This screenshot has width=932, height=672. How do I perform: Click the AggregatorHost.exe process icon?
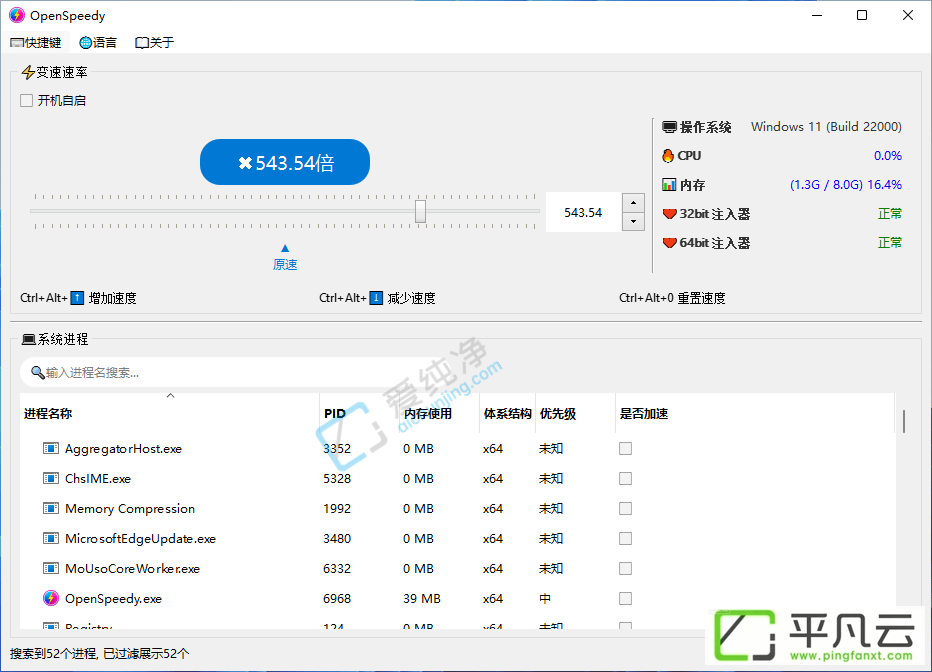pyautogui.click(x=51, y=449)
